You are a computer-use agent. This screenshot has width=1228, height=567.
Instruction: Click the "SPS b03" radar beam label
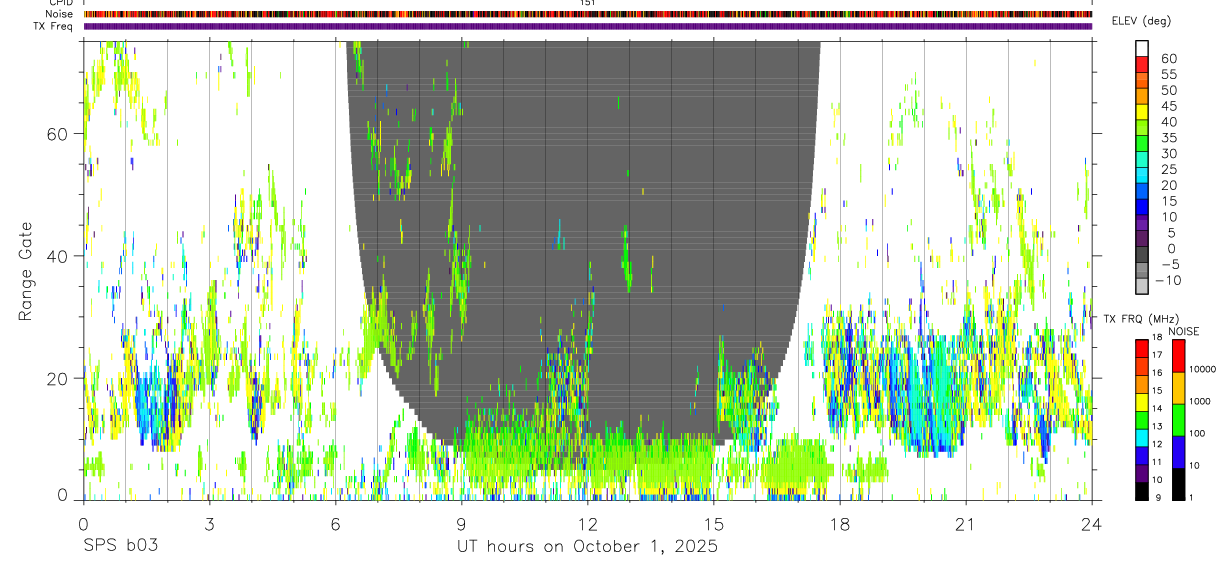(x=120, y=547)
